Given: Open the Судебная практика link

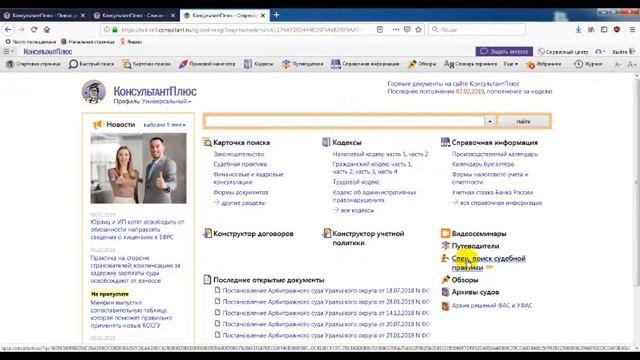Looking at the screenshot, I should tap(240, 164).
